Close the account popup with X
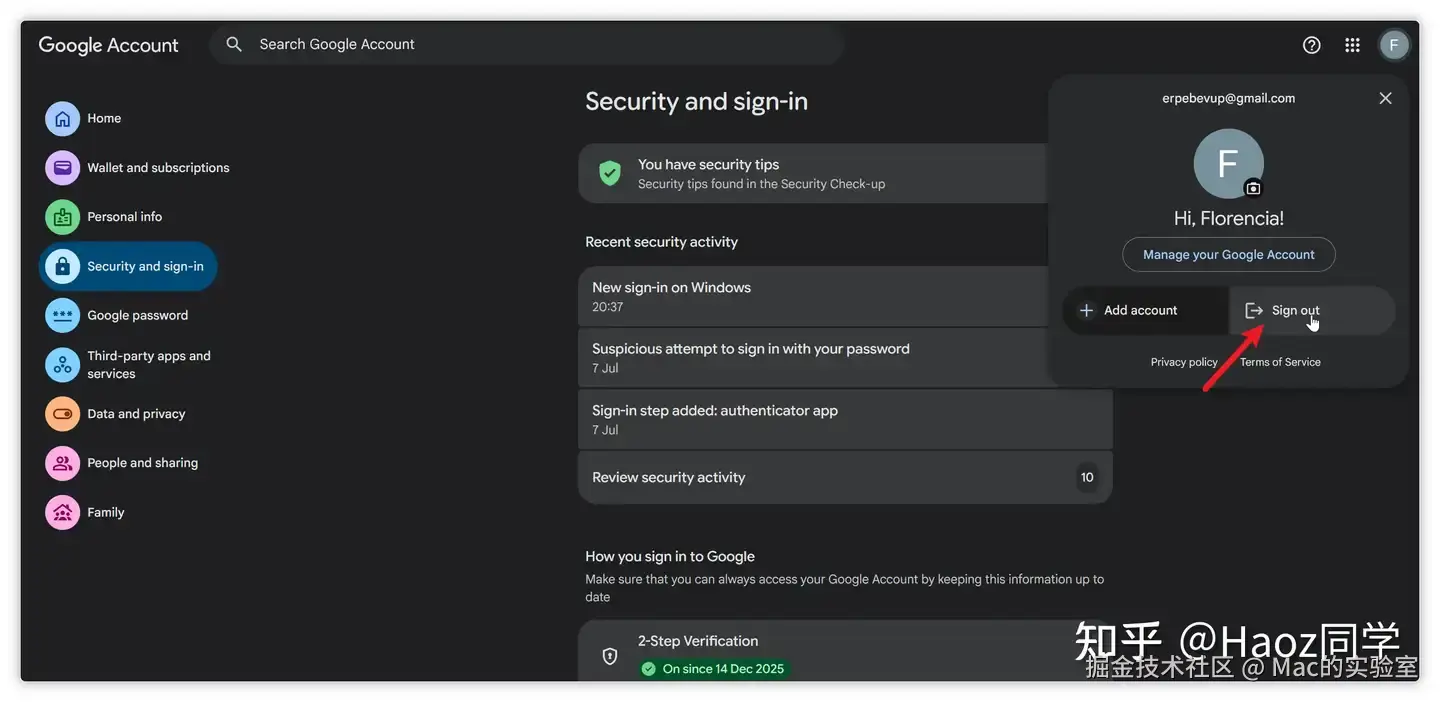The width and height of the screenshot is (1440, 702). coord(1385,98)
